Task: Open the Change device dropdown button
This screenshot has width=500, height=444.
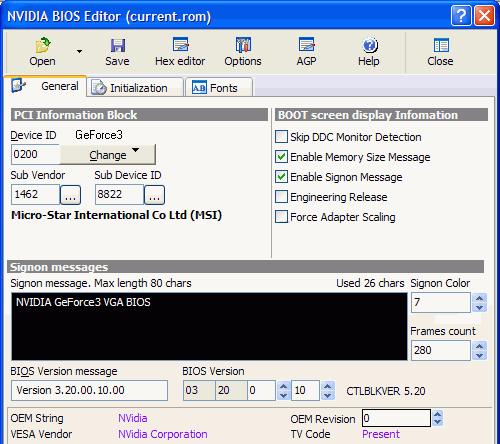Action: [108, 154]
